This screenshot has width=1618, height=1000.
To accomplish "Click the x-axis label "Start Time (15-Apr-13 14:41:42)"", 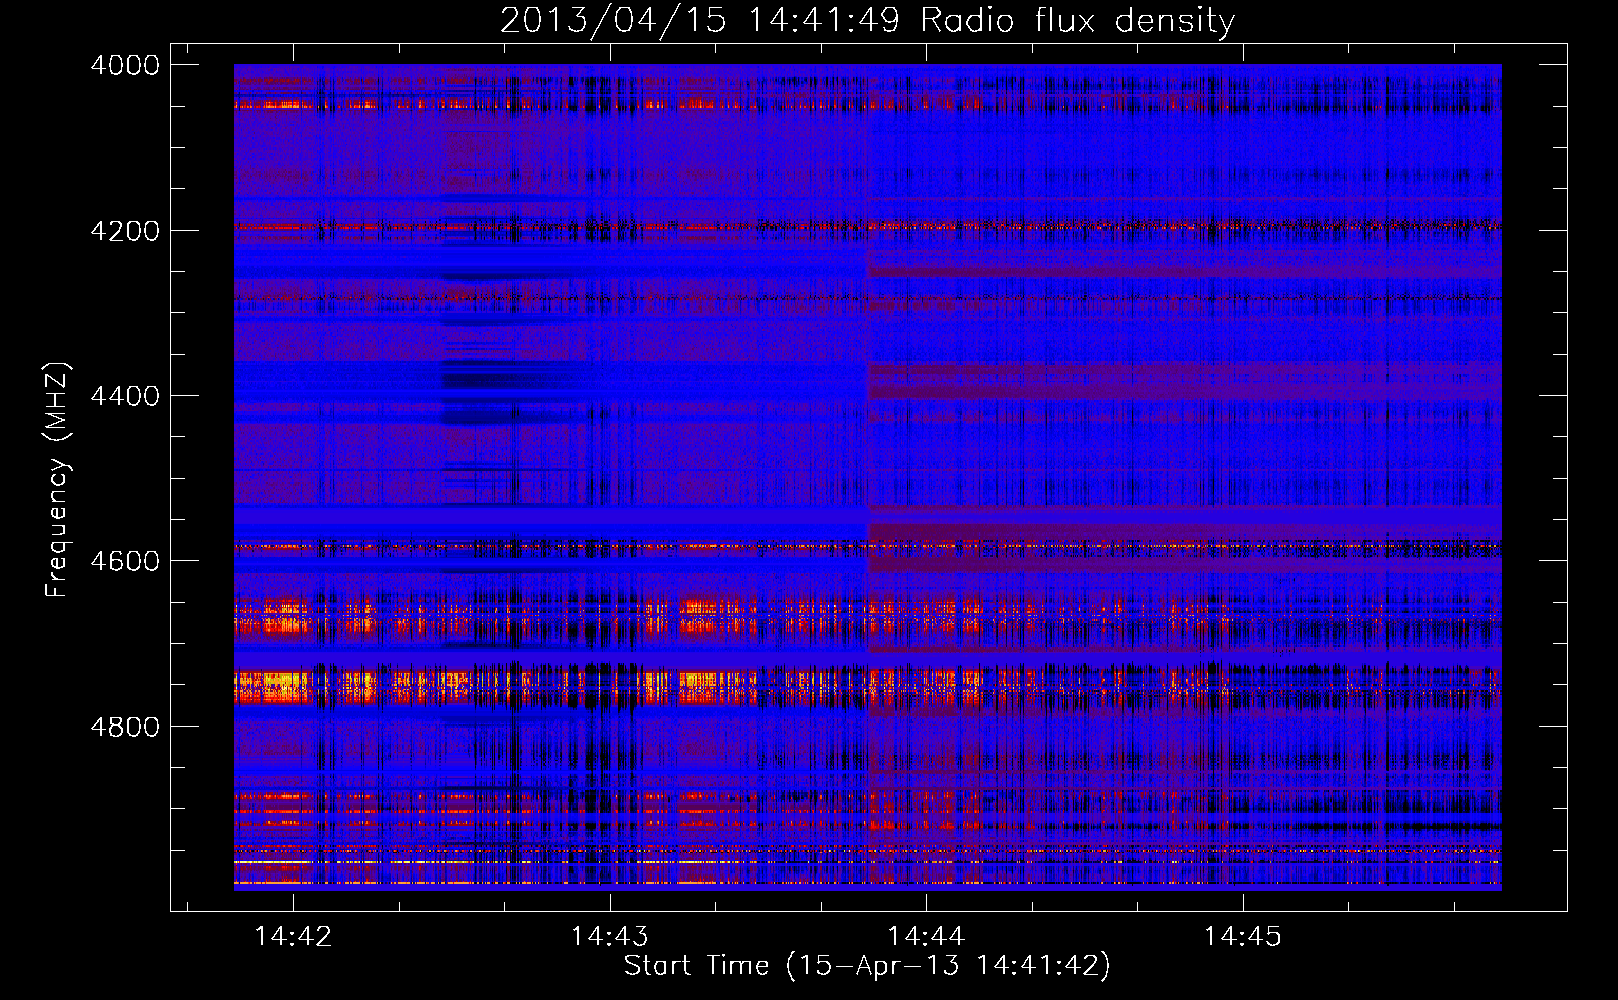I will pyautogui.click(x=867, y=966).
